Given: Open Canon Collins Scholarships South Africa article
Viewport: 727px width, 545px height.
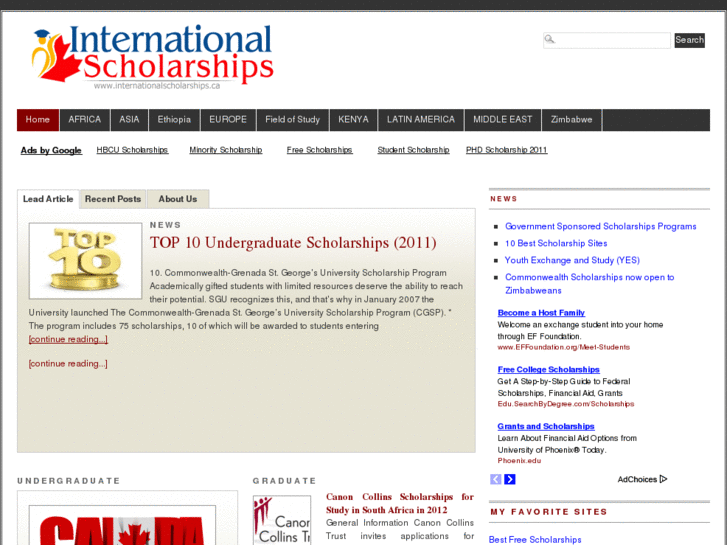Looking at the screenshot, I should point(400,503).
